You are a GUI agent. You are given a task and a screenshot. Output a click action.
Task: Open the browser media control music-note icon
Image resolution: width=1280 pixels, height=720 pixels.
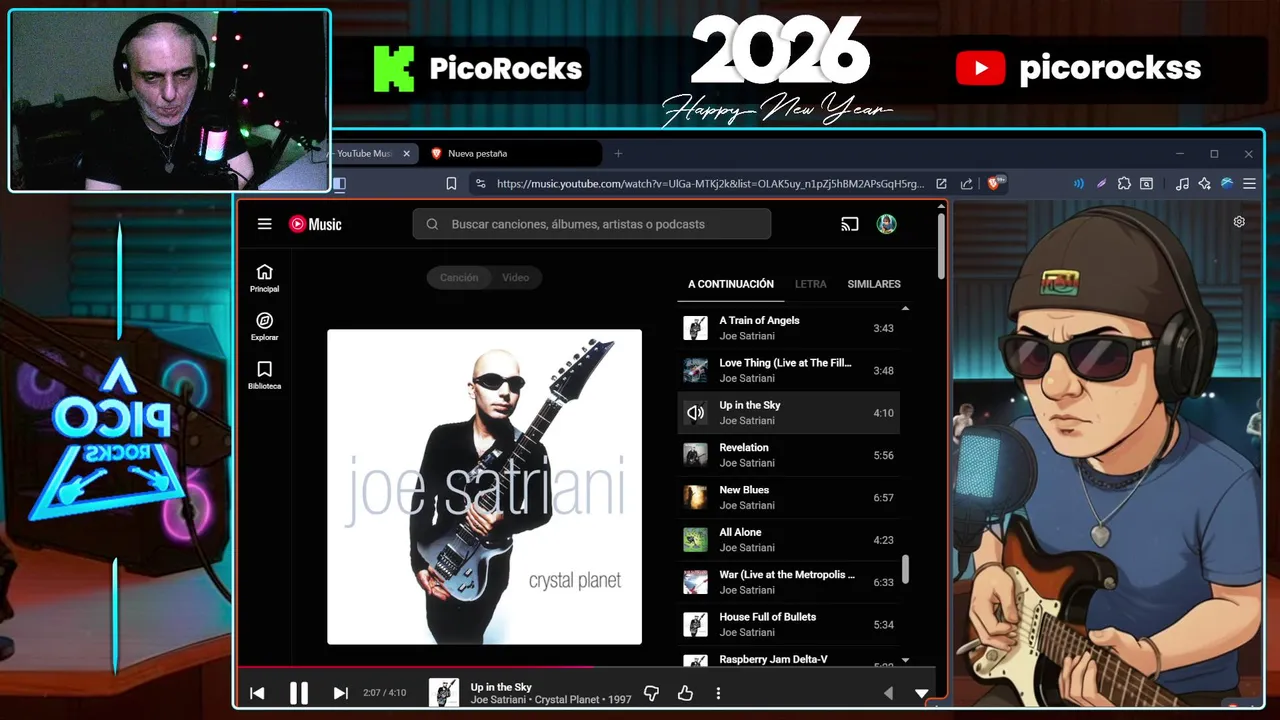click(1182, 184)
